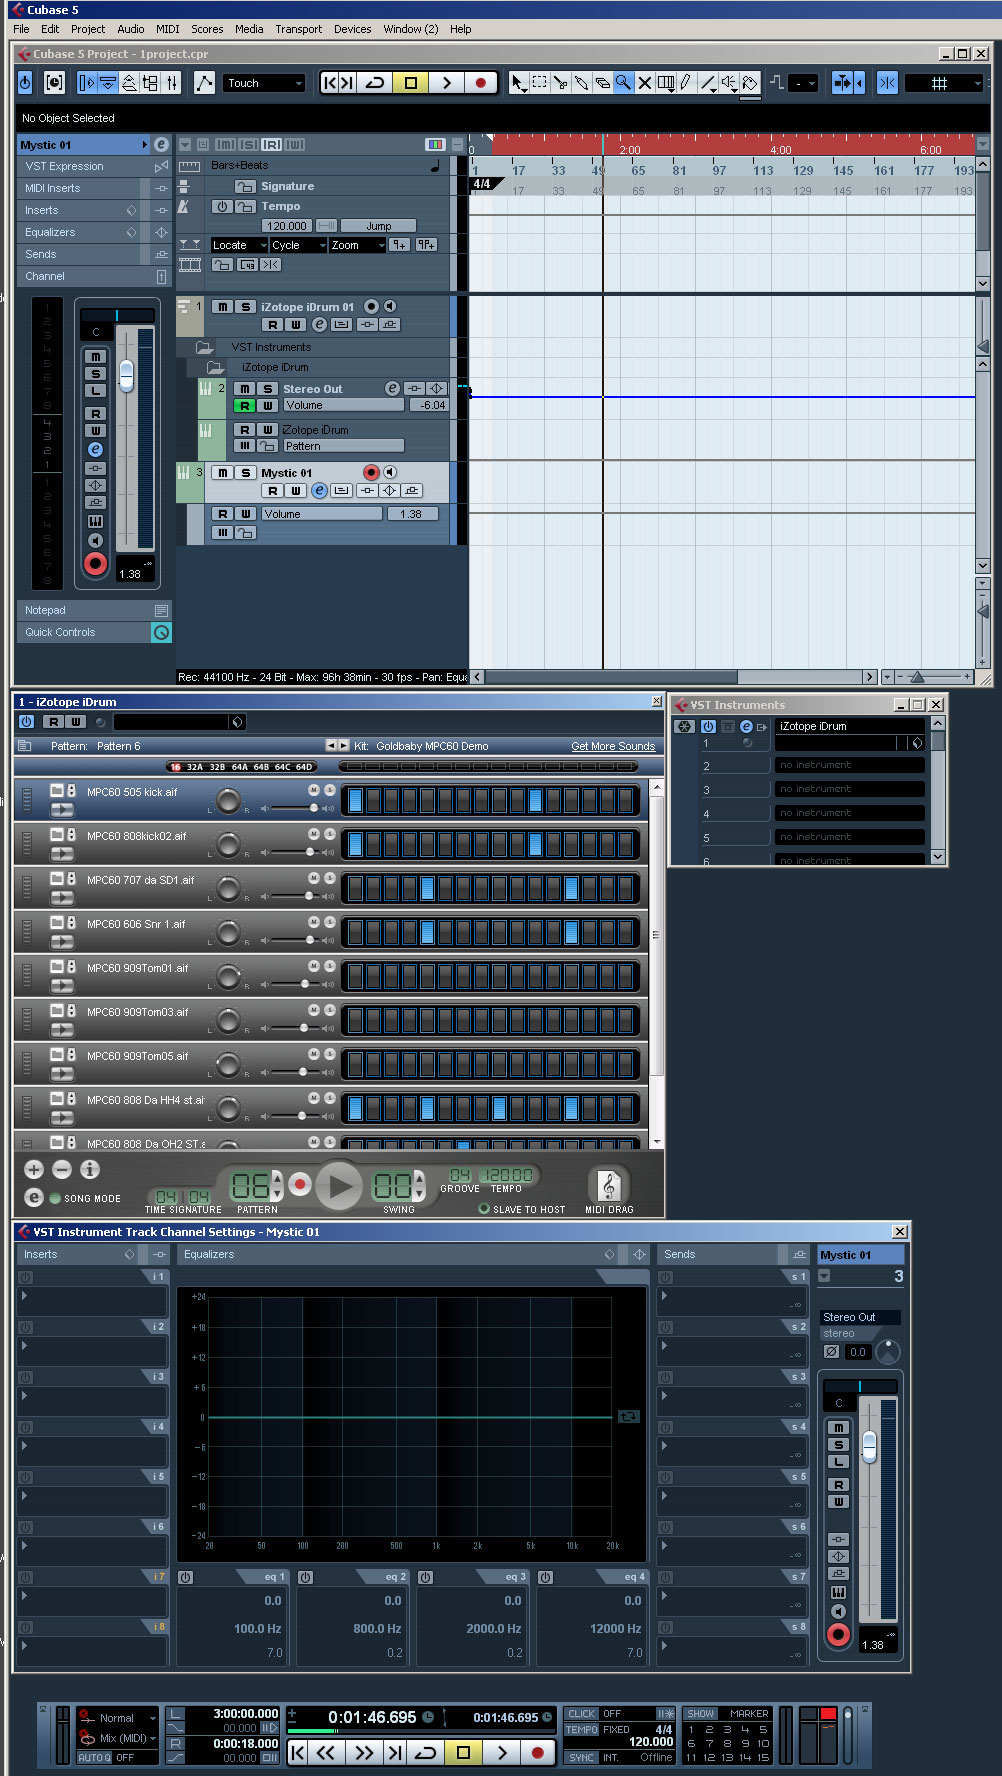Click iDrum remove channel minus button
This screenshot has height=1776, width=1002.
coord(62,1169)
